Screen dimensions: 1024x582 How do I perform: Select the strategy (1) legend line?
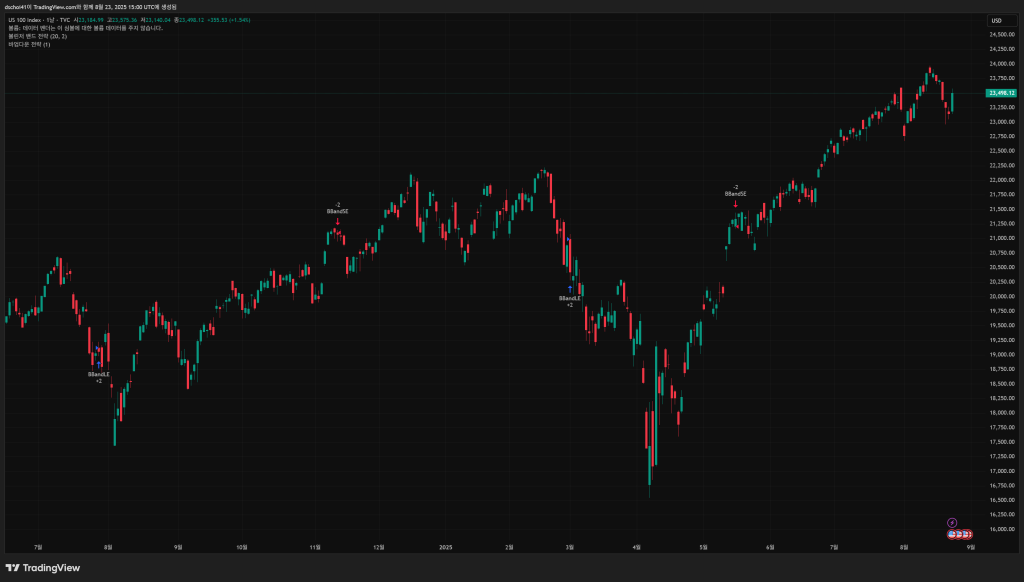[29, 44]
